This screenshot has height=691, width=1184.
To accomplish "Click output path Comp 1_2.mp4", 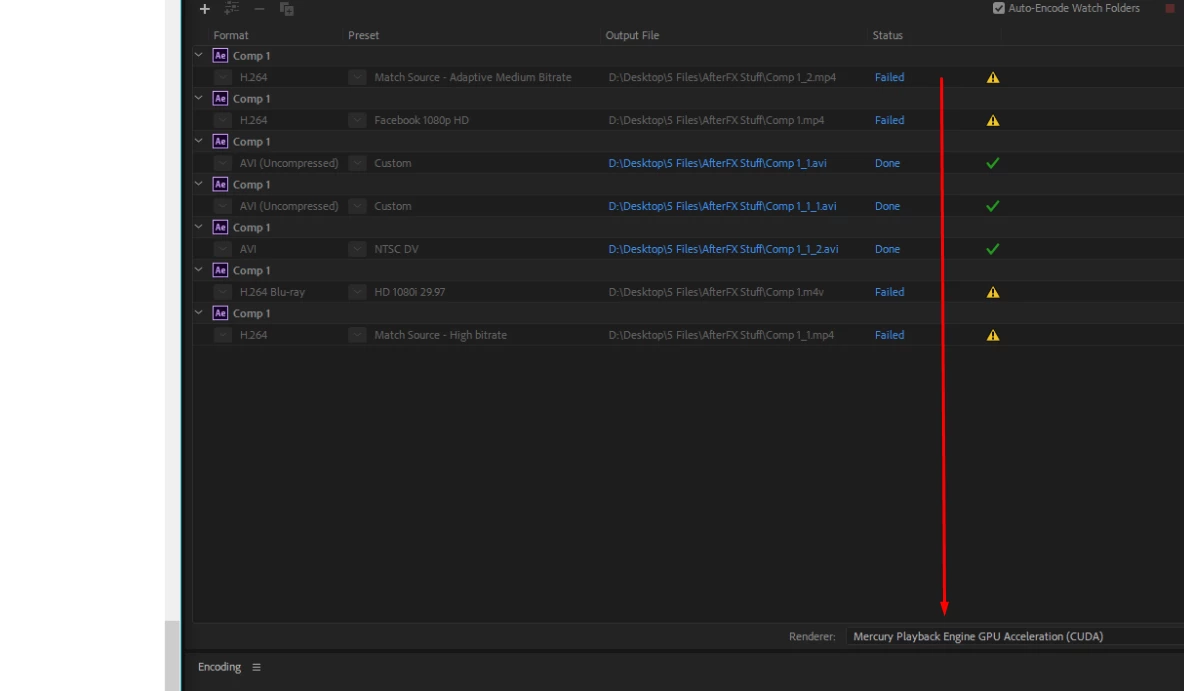I will (x=722, y=77).
